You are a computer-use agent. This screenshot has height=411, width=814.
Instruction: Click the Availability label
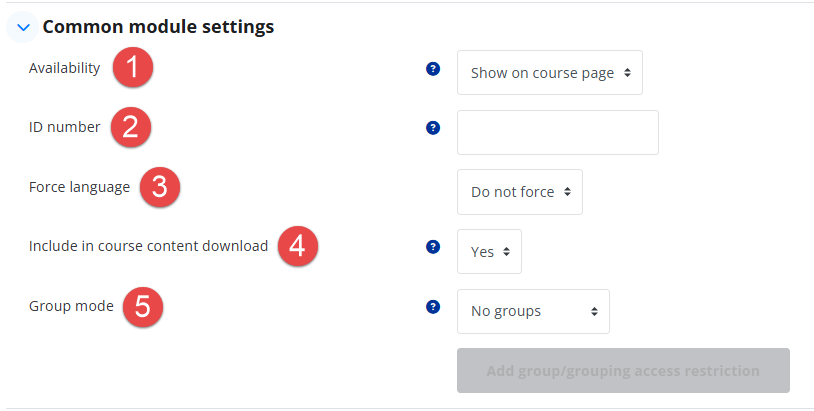(x=64, y=68)
